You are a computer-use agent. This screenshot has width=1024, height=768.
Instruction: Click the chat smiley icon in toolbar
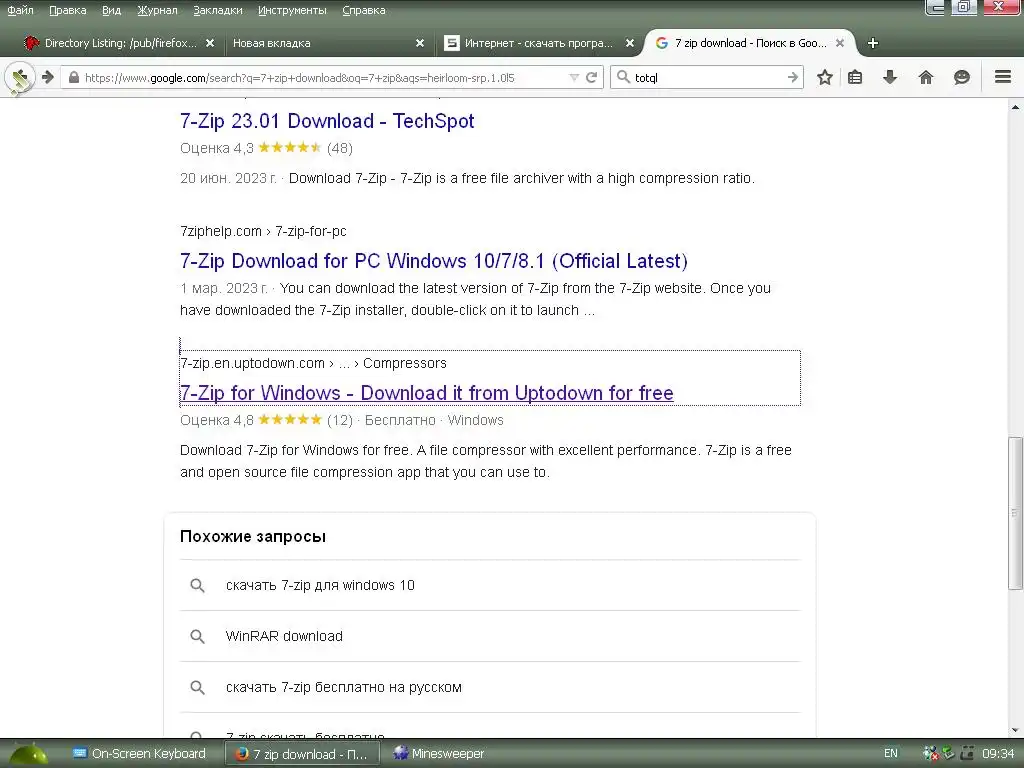961,77
